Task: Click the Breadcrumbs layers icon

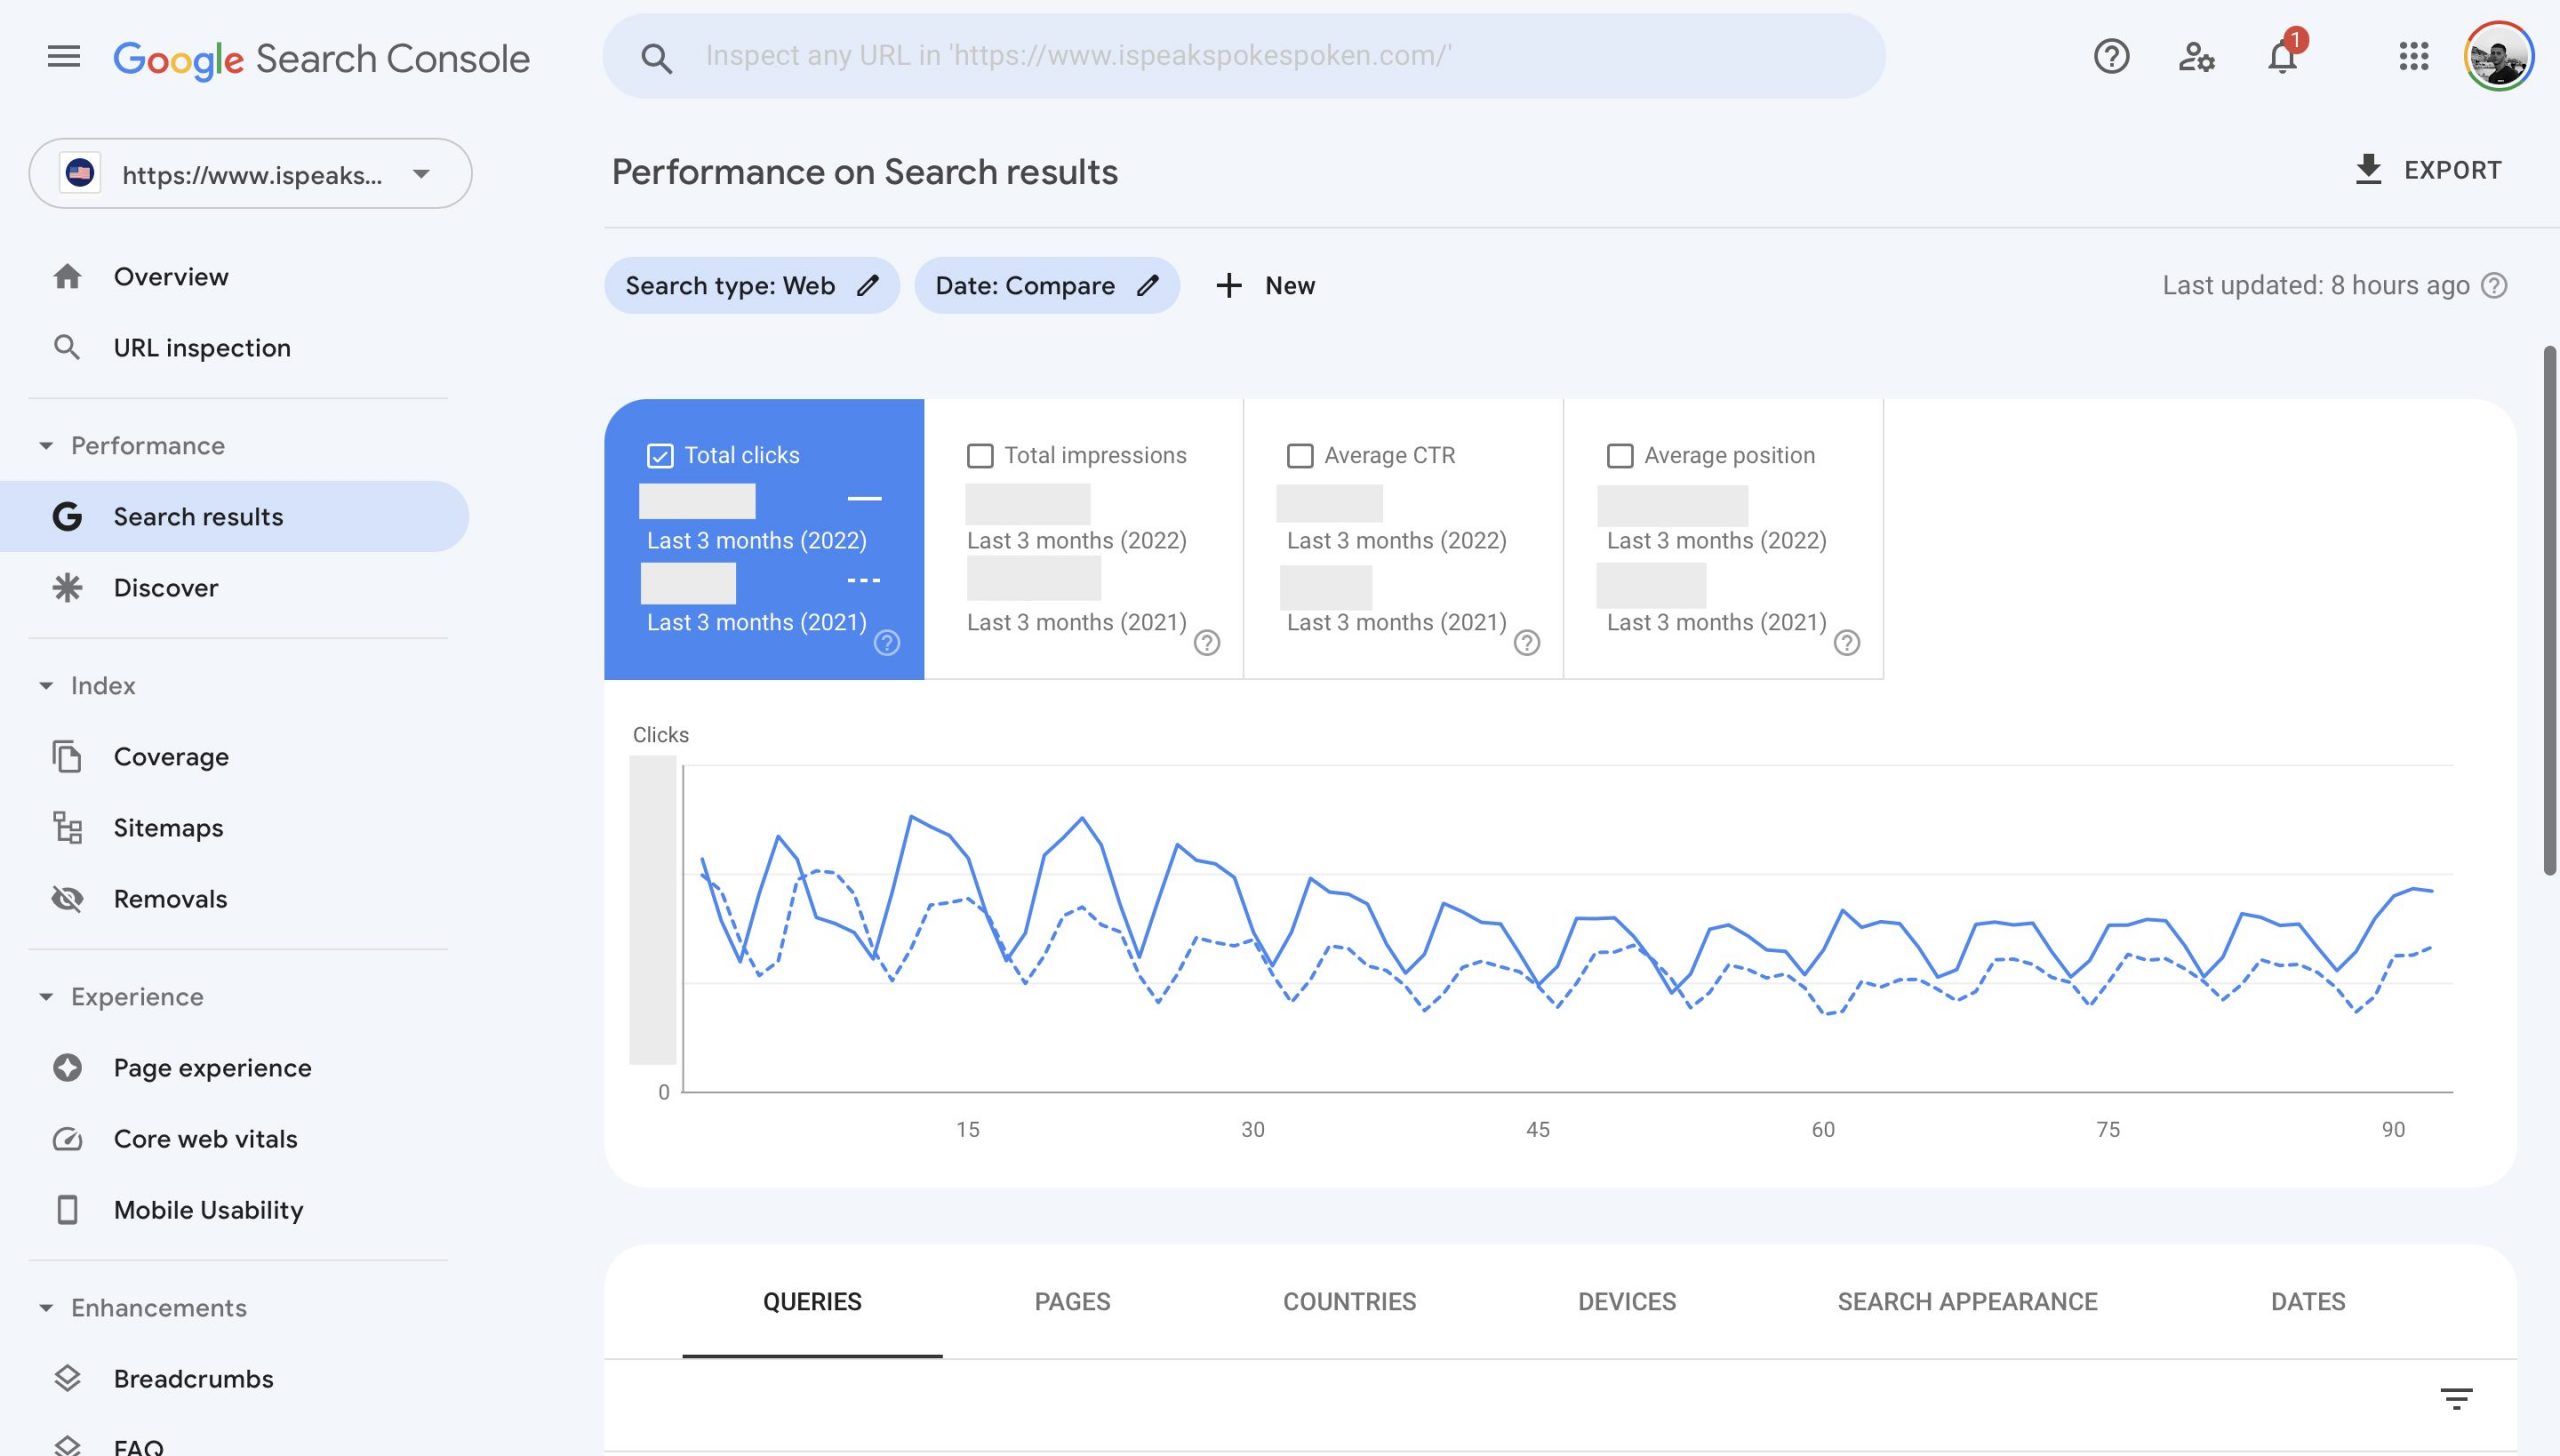Action: pyautogui.click(x=67, y=1379)
